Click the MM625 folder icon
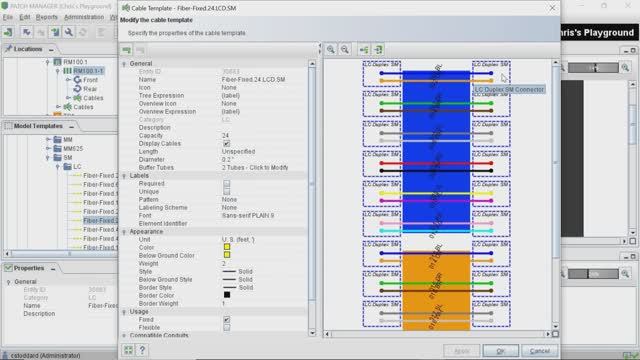 pos(58,149)
